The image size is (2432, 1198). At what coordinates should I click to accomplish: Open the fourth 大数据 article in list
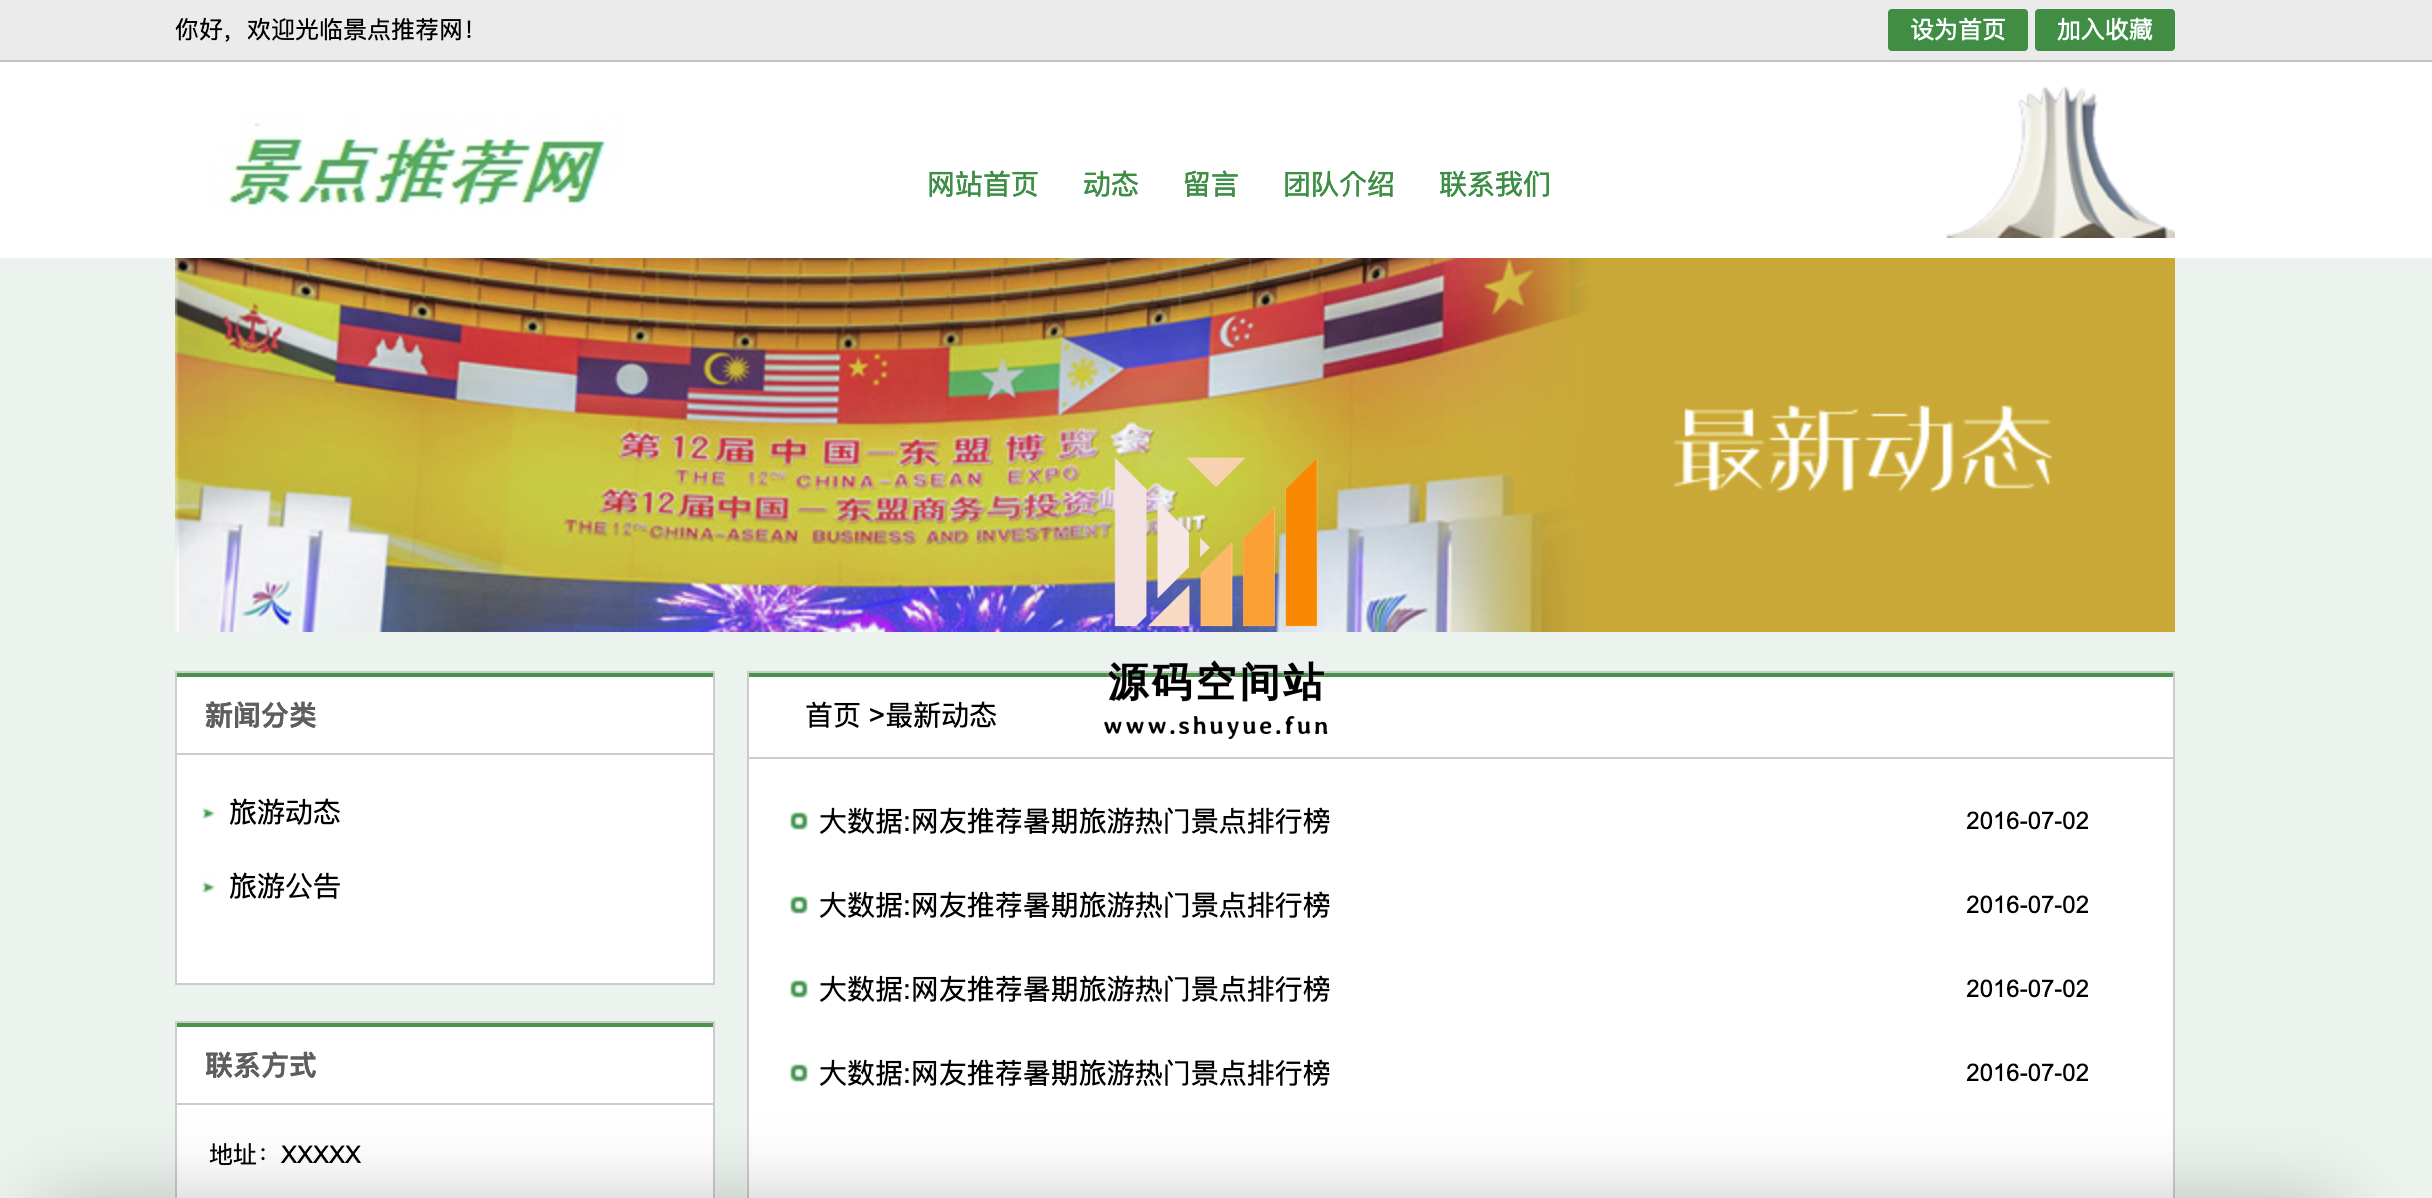1074,1073
